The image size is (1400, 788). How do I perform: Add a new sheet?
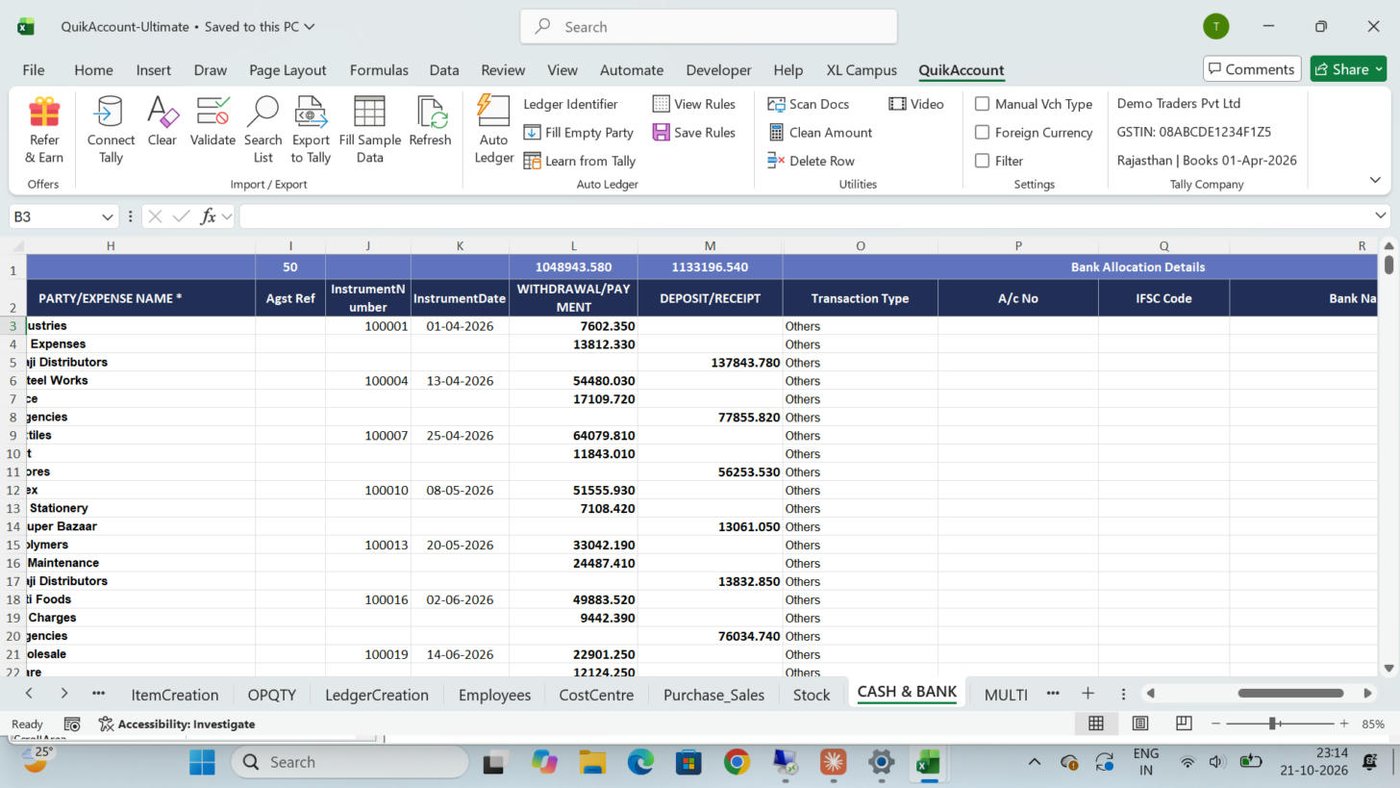1088,693
